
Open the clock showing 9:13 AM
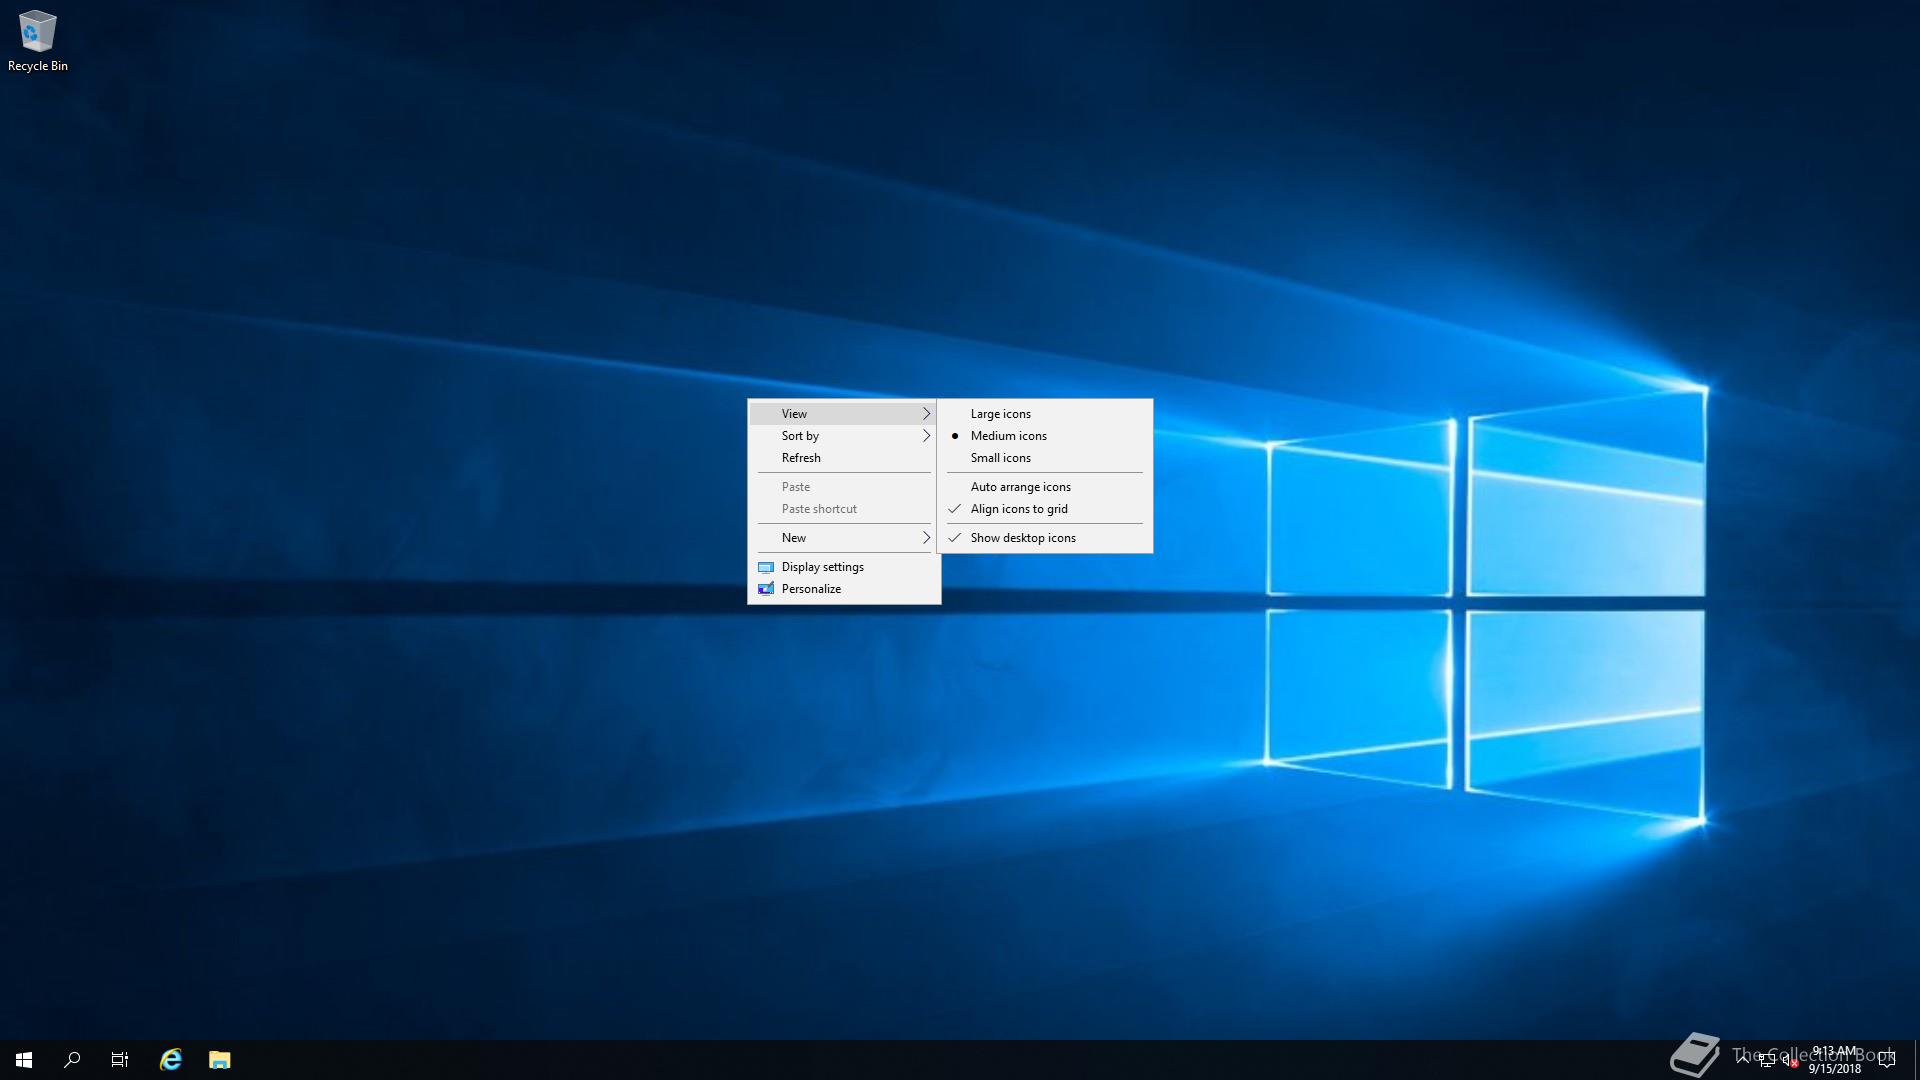coord(1834,1060)
